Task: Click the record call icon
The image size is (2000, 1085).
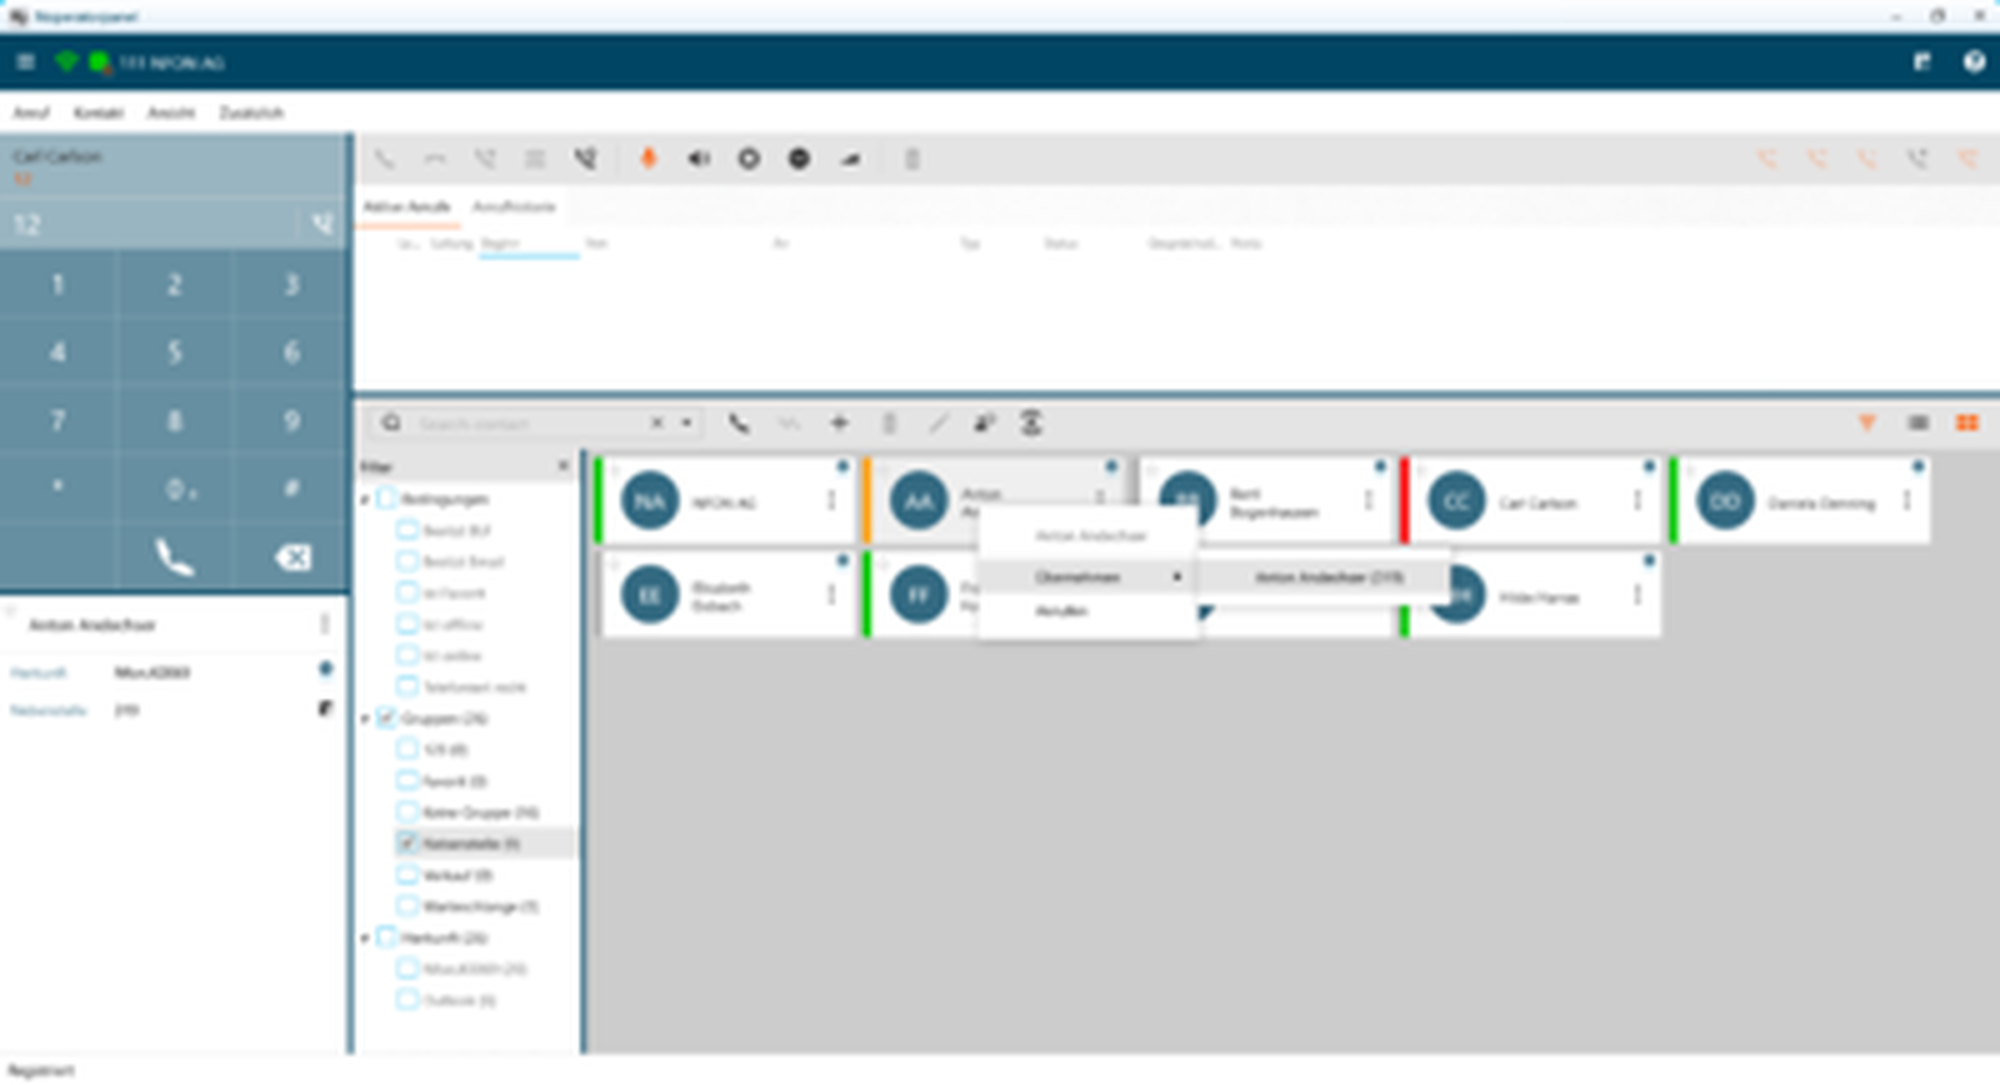Action: point(749,158)
